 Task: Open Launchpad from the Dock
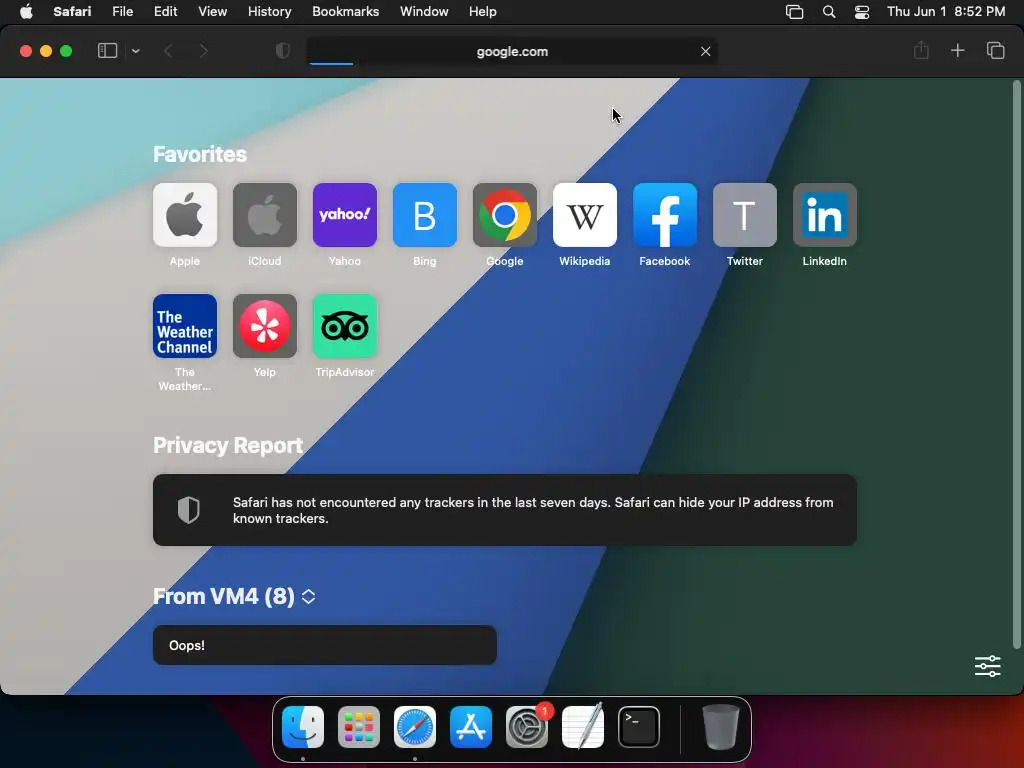pyautogui.click(x=359, y=727)
